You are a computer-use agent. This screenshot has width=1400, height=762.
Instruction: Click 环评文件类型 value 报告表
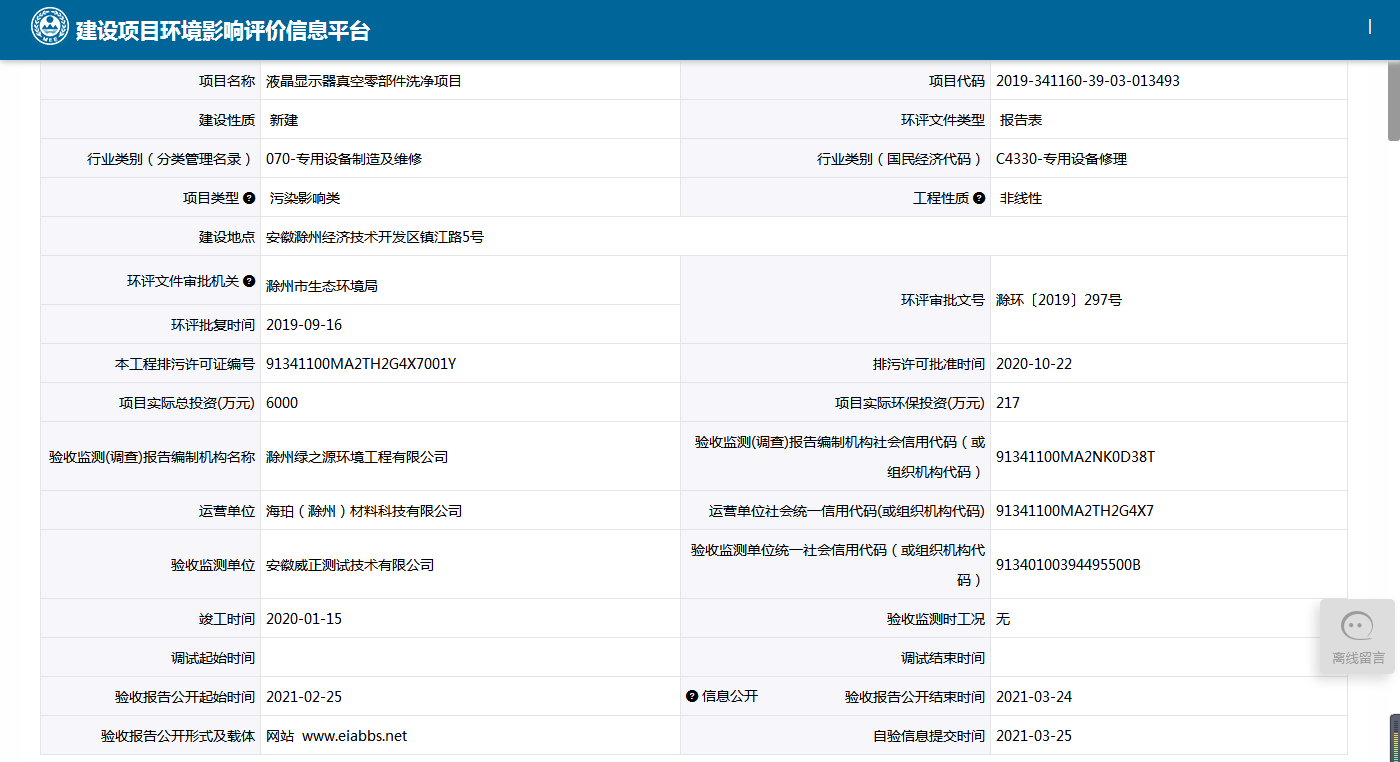[1021, 120]
